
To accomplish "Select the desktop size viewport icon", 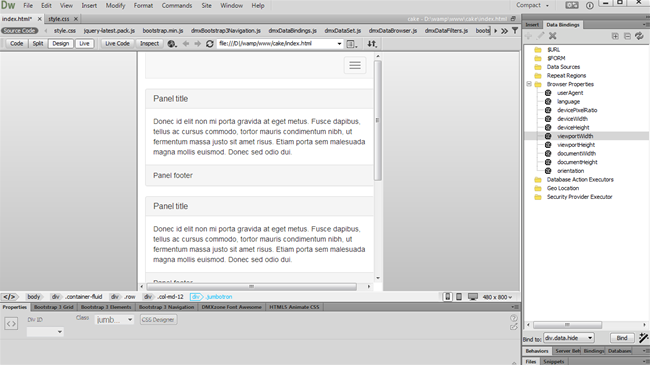I will coord(473,297).
